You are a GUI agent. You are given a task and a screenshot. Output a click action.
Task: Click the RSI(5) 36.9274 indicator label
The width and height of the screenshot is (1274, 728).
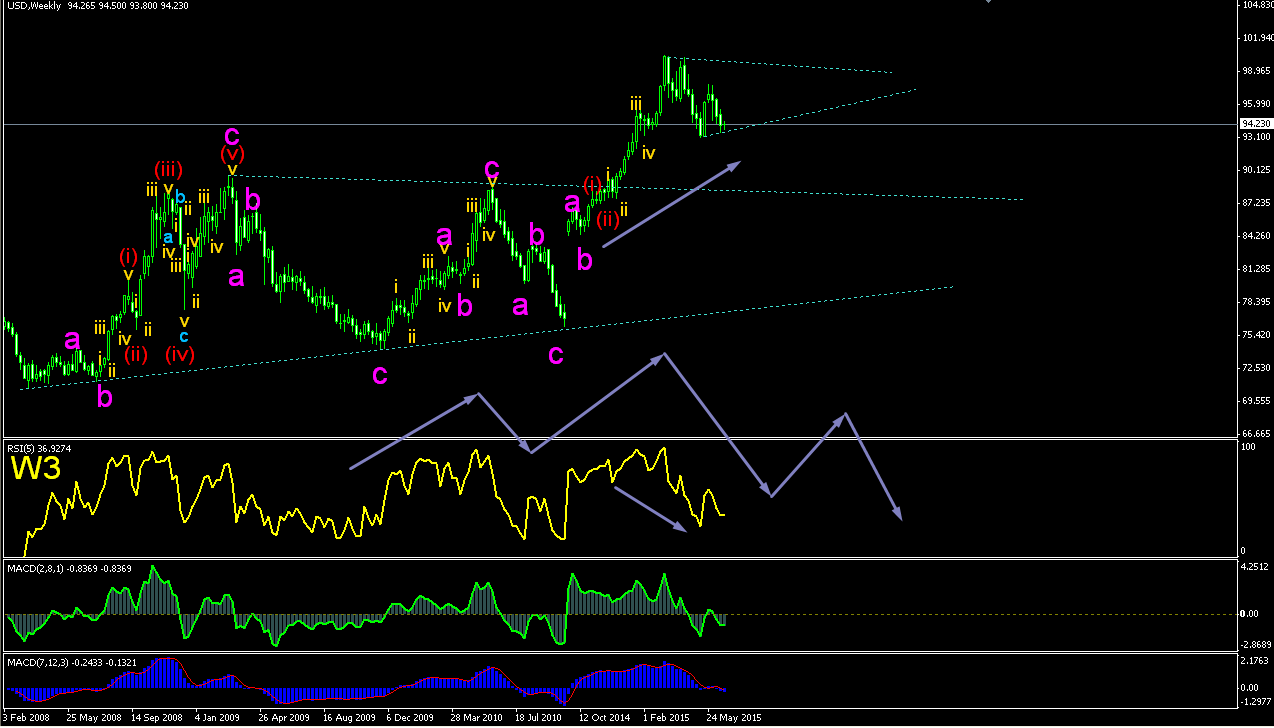click(40, 448)
